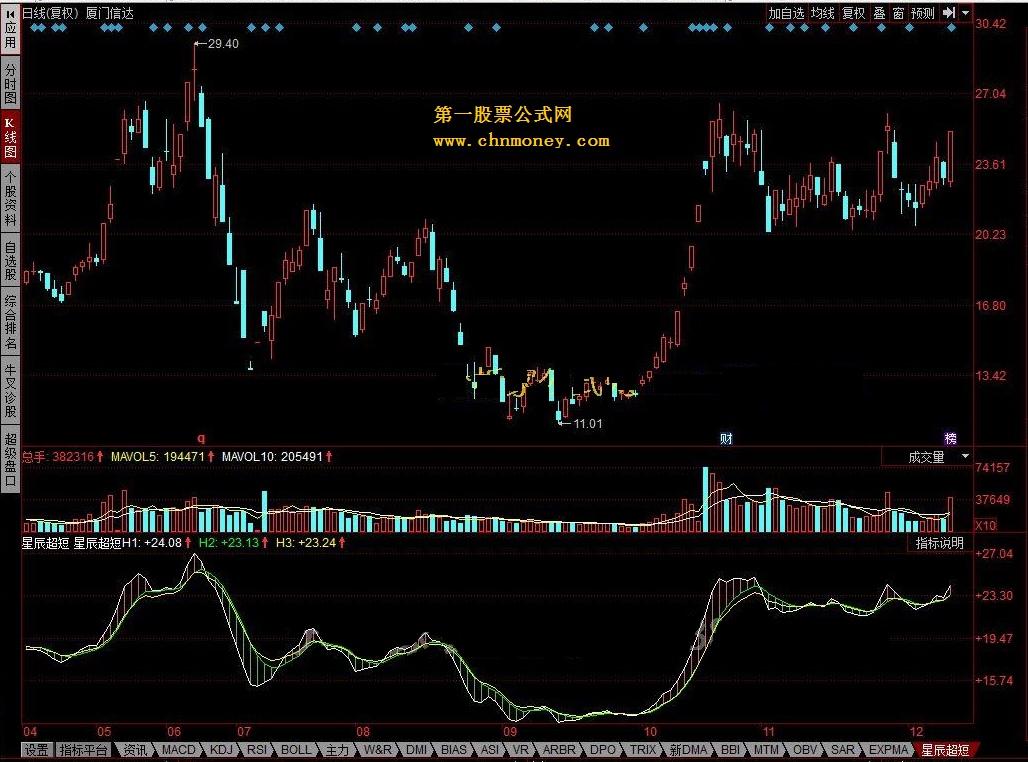This screenshot has height=762, width=1028.
Task: Click the X10 volume scale label
Action: pyautogui.click(x=985, y=525)
